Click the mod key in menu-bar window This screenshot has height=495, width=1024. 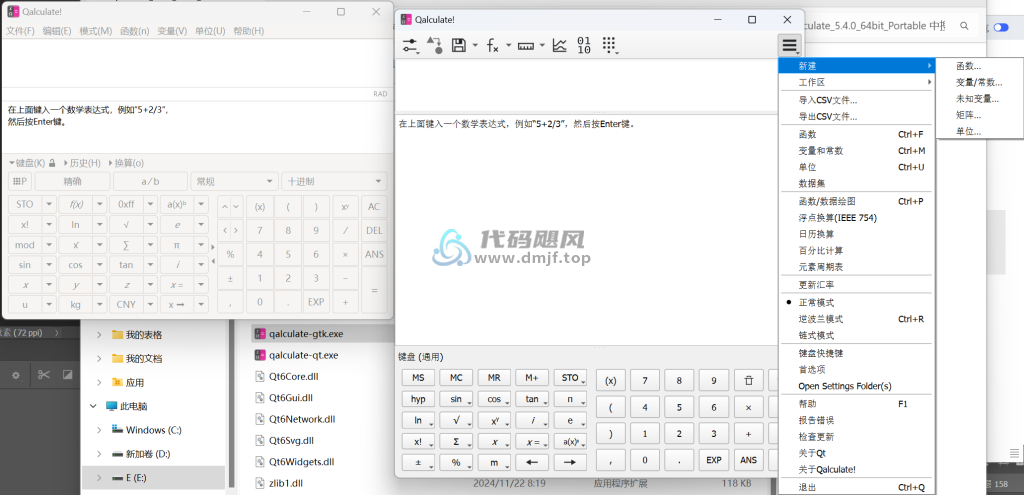[25, 245]
